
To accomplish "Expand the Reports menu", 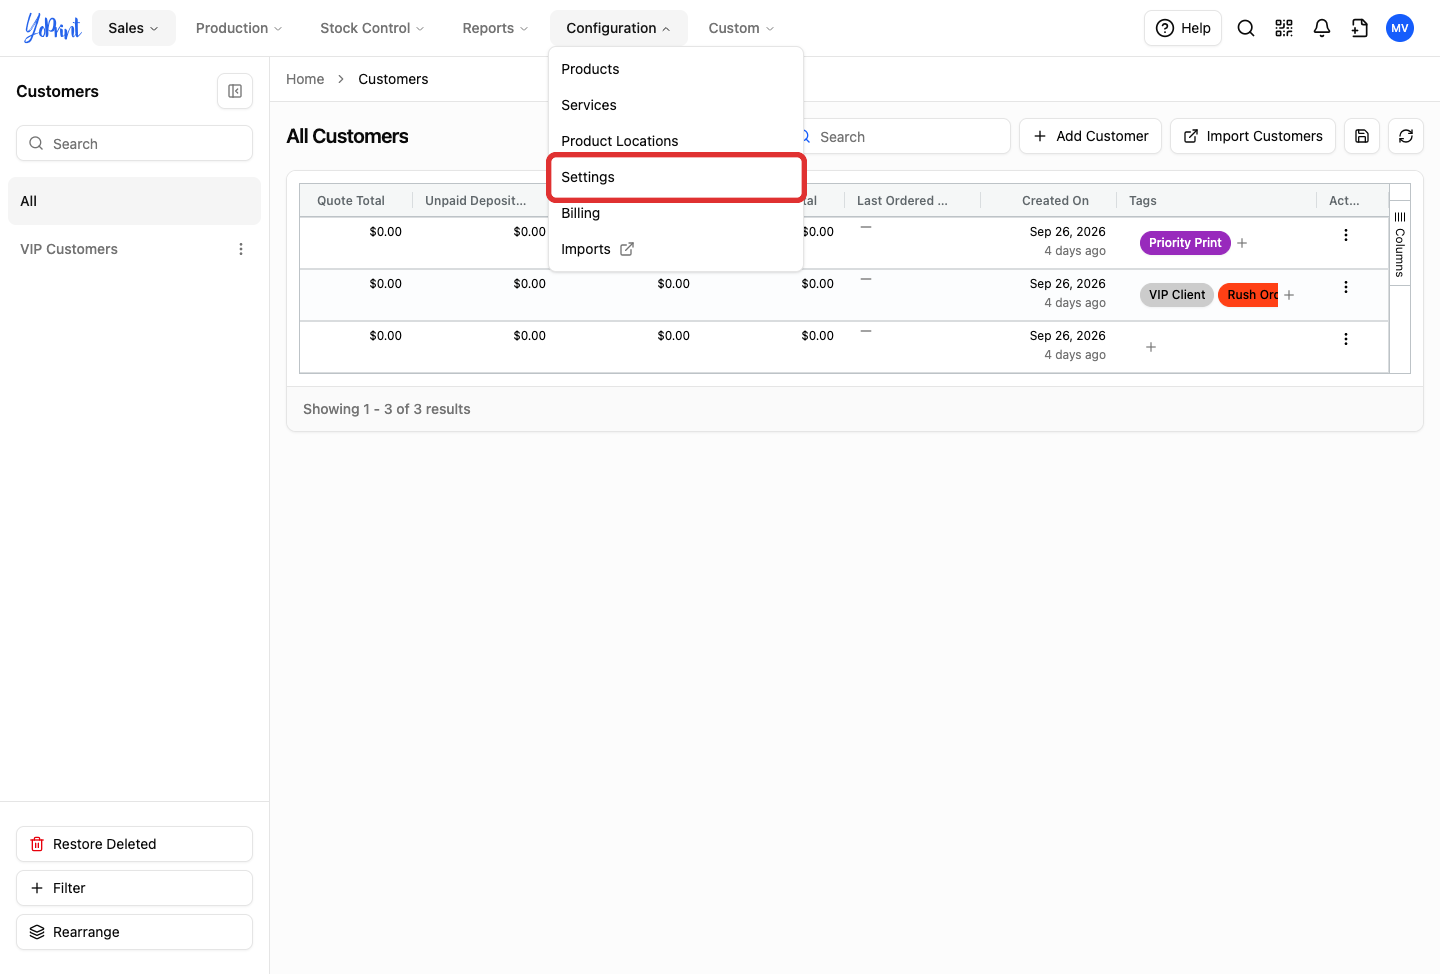I will click(495, 28).
